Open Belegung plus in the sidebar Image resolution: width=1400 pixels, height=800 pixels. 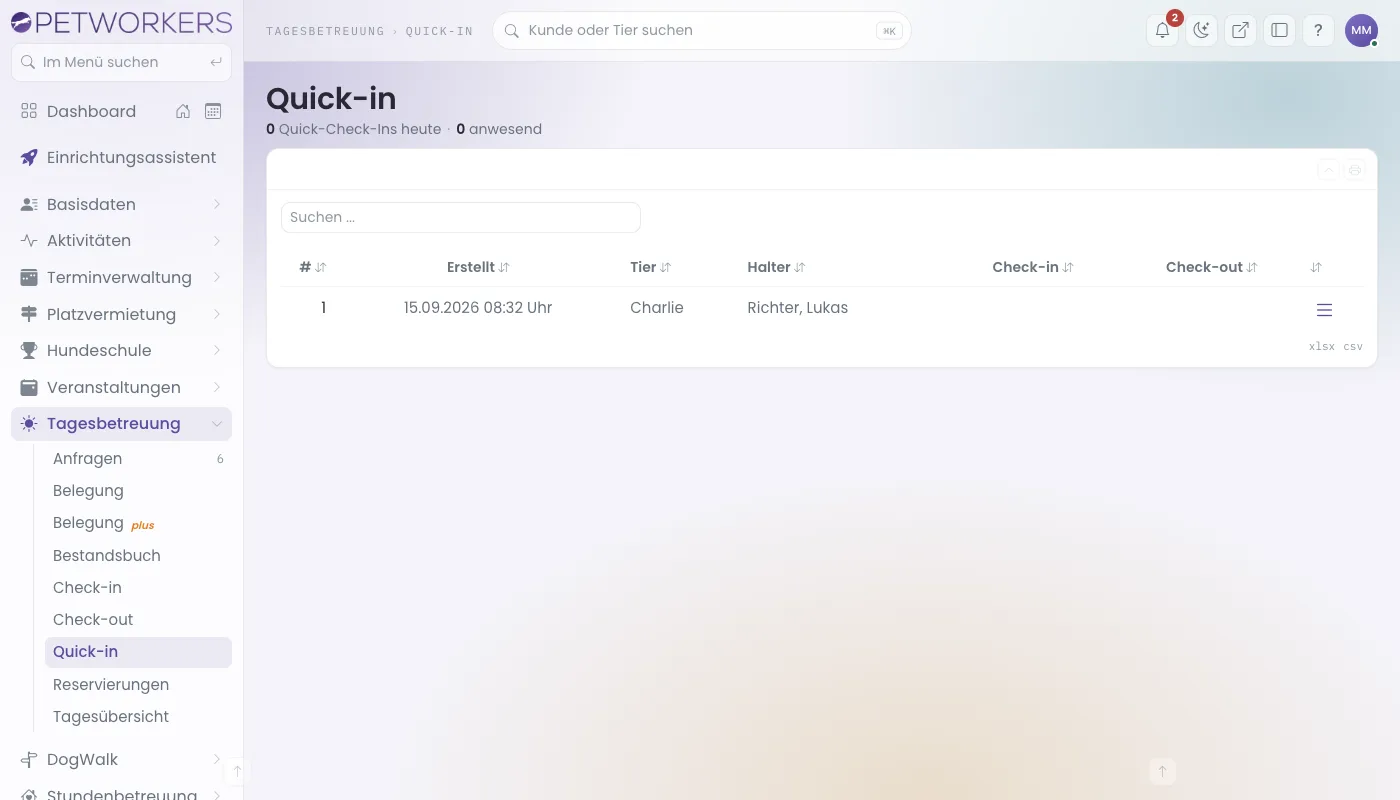pyautogui.click(x=138, y=523)
